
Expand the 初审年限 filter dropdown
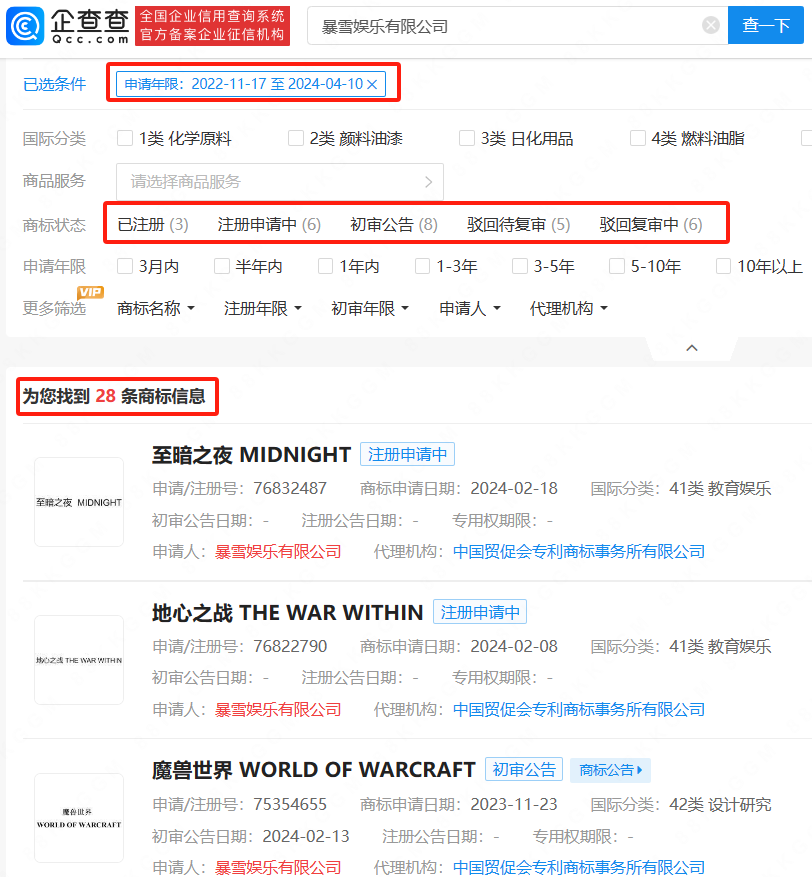(x=370, y=308)
